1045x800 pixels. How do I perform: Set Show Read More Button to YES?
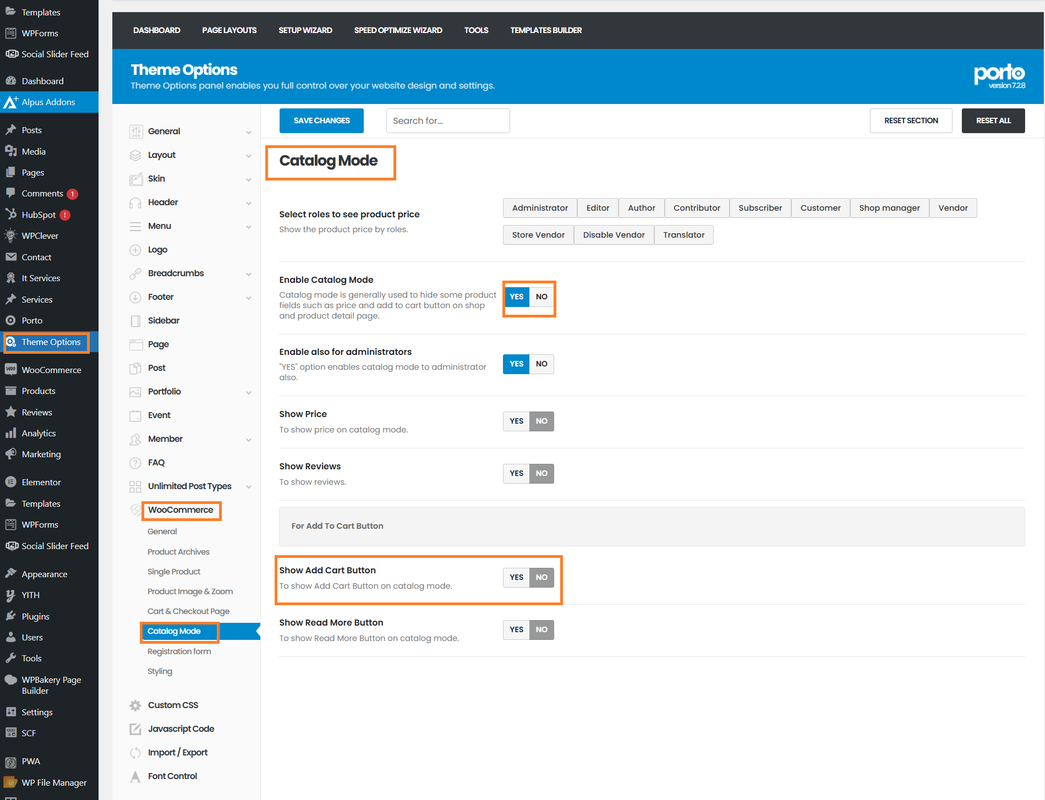[517, 629]
